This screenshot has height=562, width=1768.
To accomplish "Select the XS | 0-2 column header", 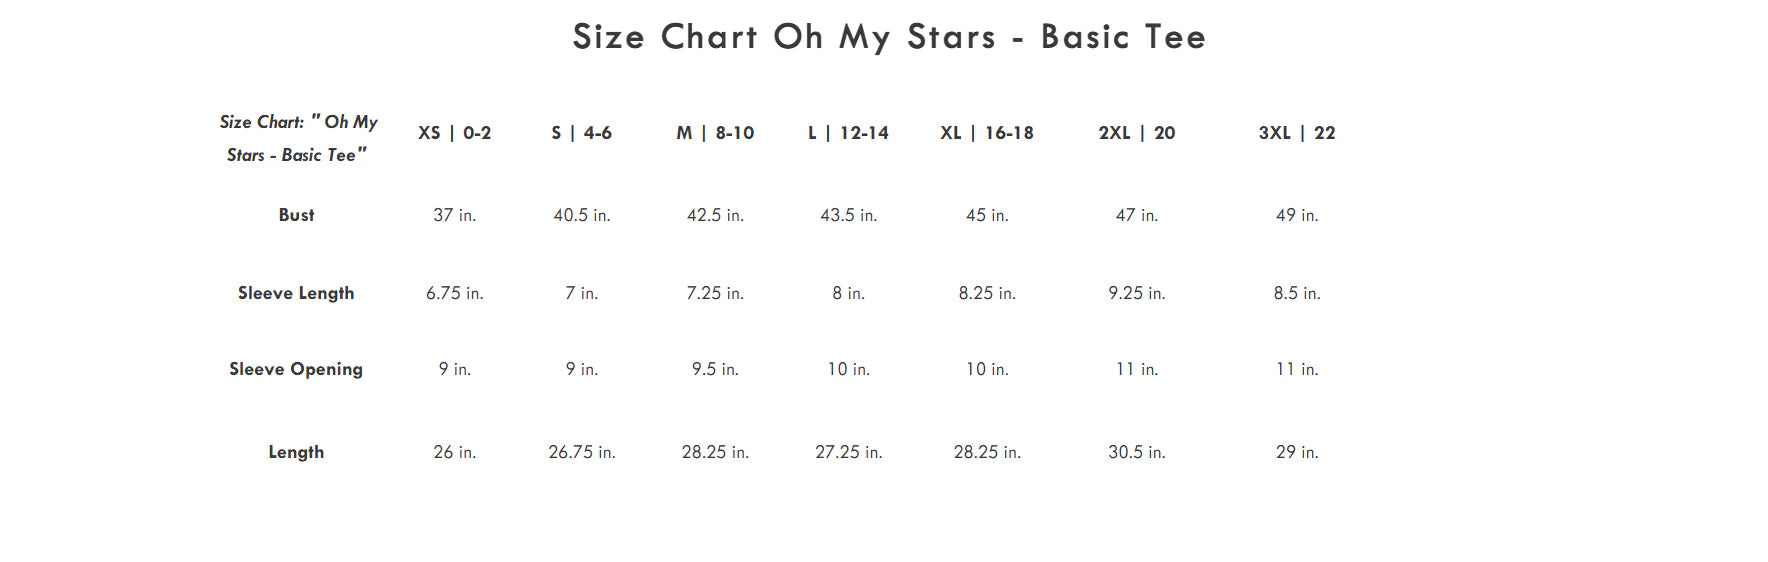I will 455,133.
